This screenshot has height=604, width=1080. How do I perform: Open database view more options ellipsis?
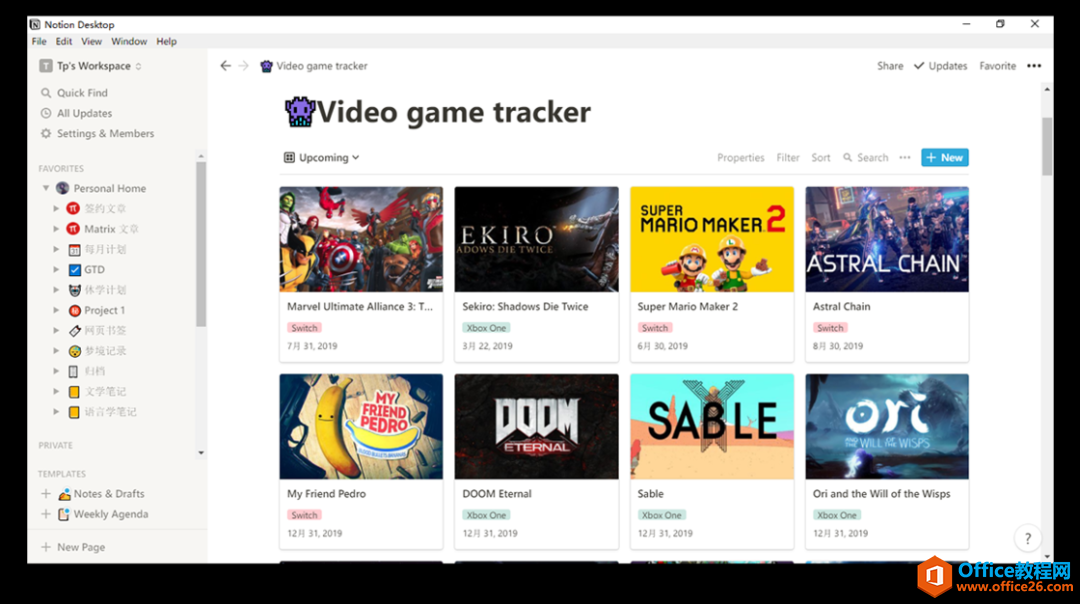[904, 158]
